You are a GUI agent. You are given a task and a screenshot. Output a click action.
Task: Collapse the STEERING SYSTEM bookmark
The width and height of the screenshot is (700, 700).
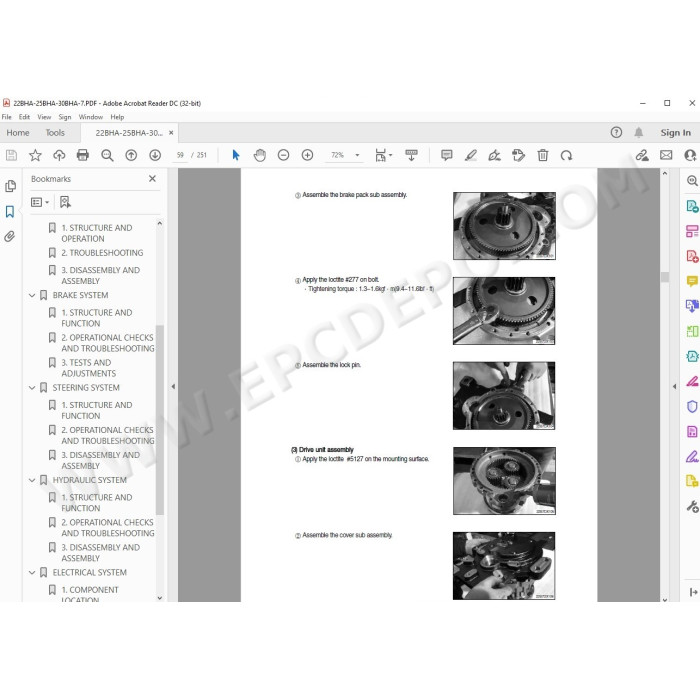point(32,388)
